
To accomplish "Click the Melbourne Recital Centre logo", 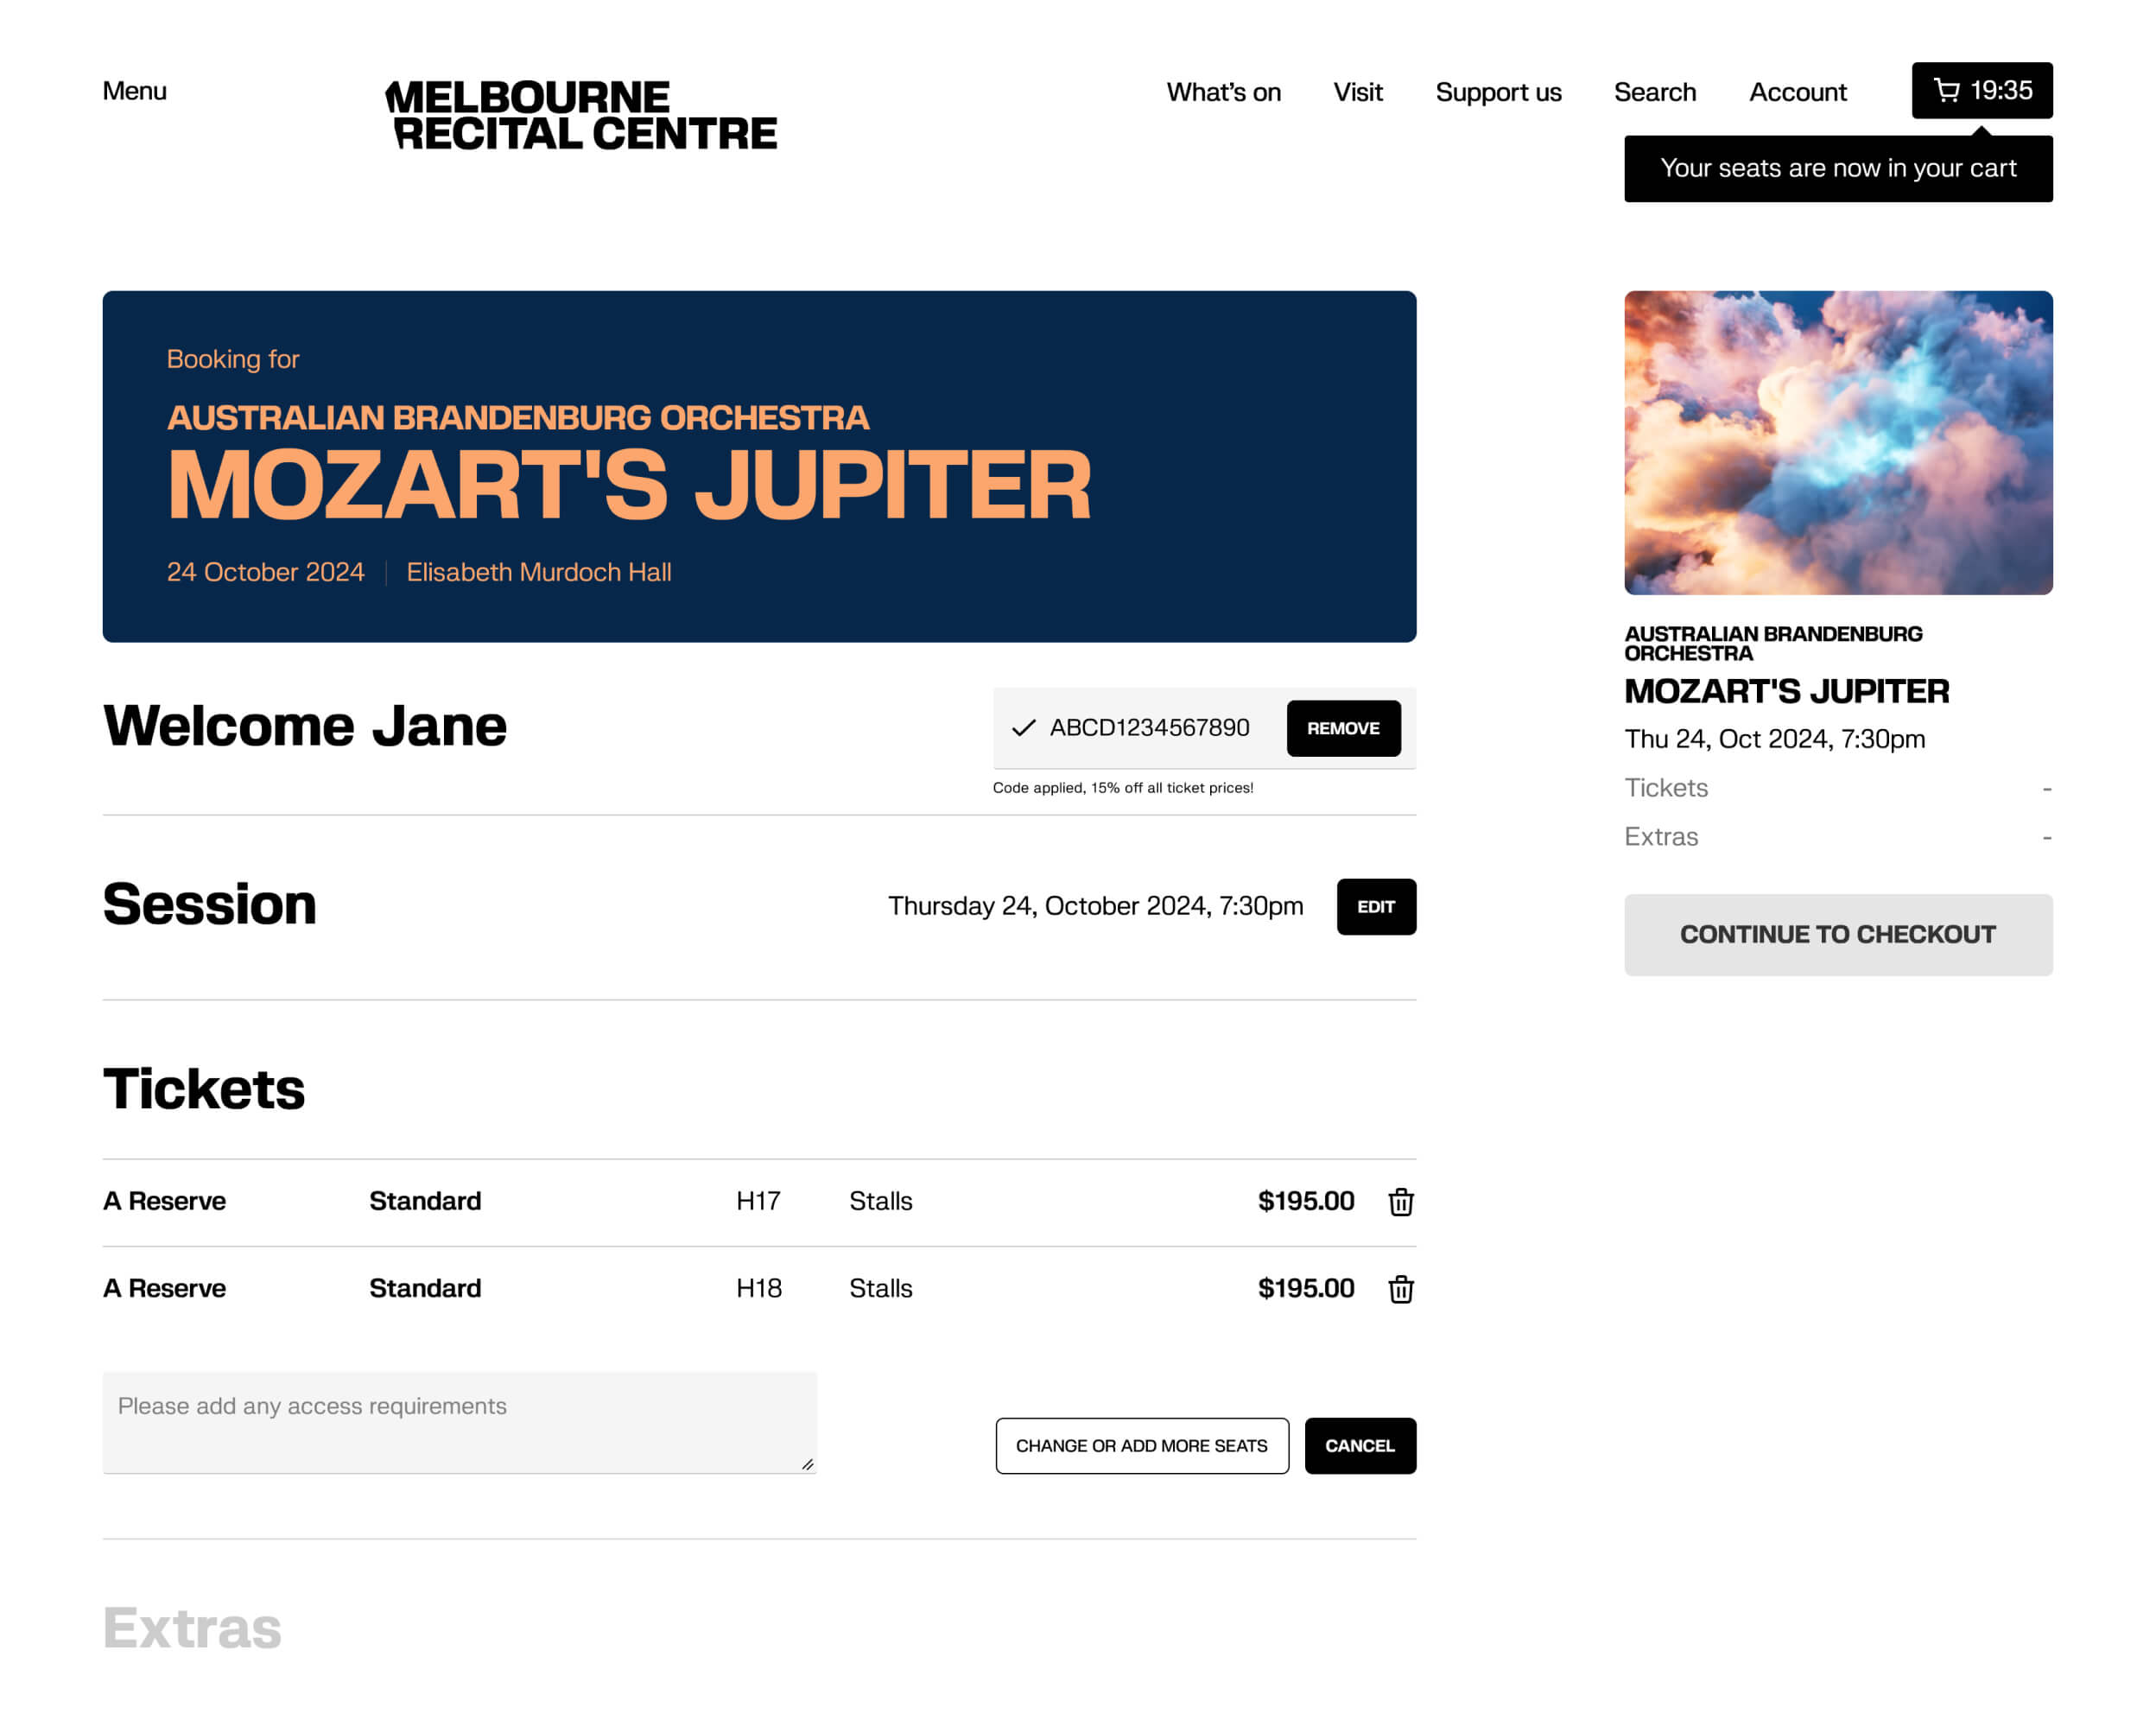I will pyautogui.click(x=581, y=115).
